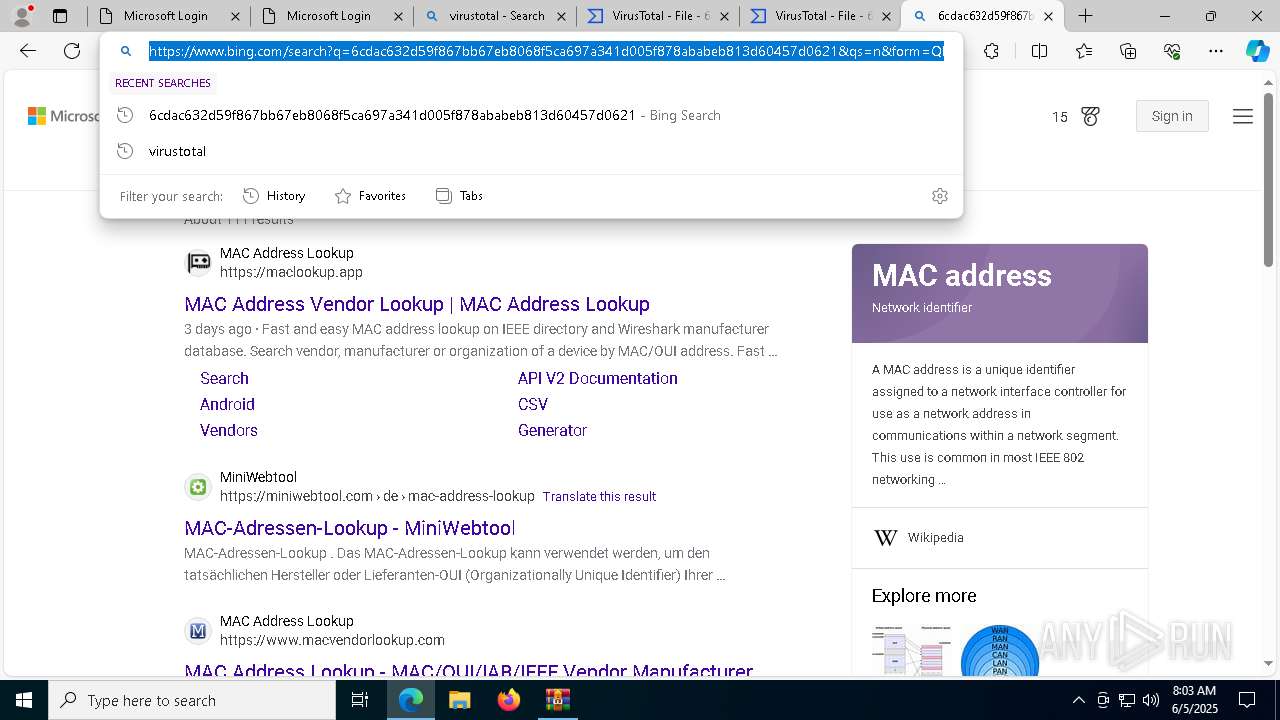
Task: Close the first Microsoft Login tab
Action: (x=234, y=16)
